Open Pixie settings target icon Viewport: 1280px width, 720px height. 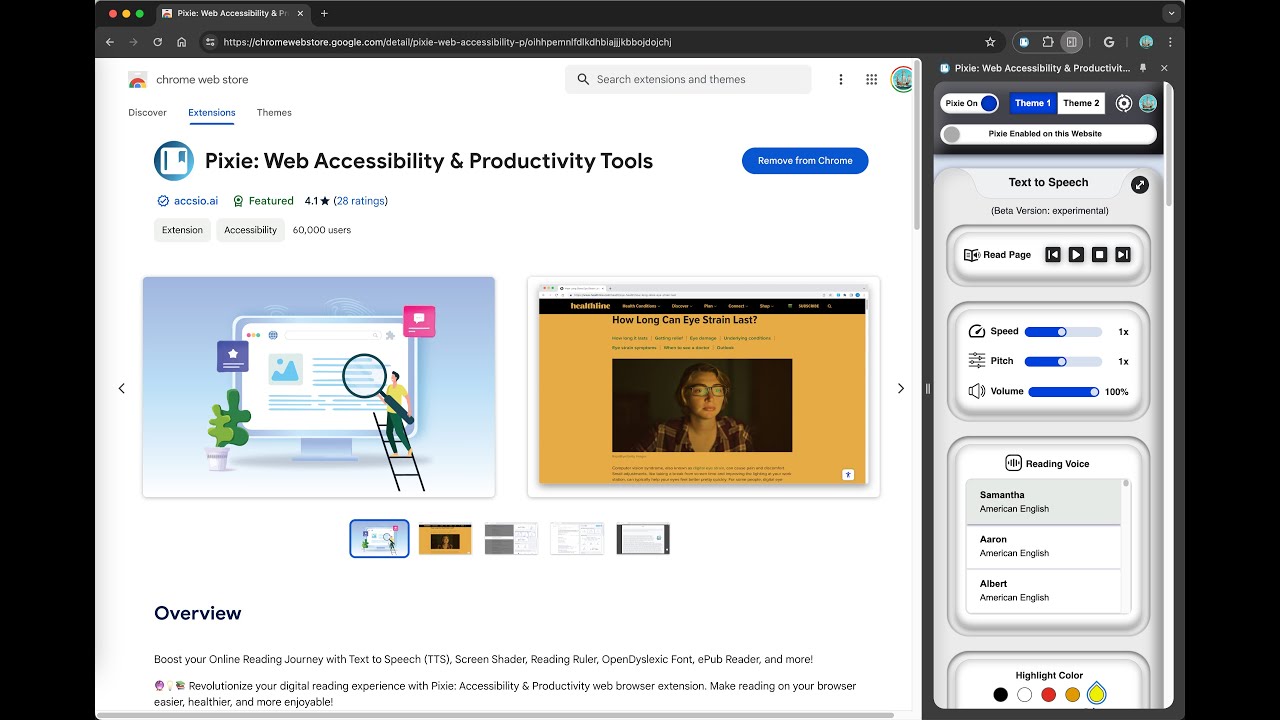tap(1124, 103)
